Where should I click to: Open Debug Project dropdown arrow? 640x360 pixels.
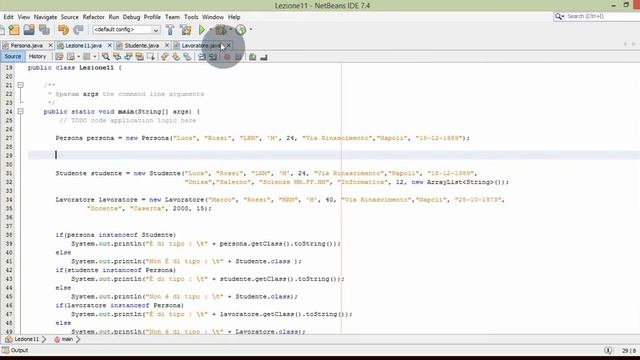coord(231,29)
